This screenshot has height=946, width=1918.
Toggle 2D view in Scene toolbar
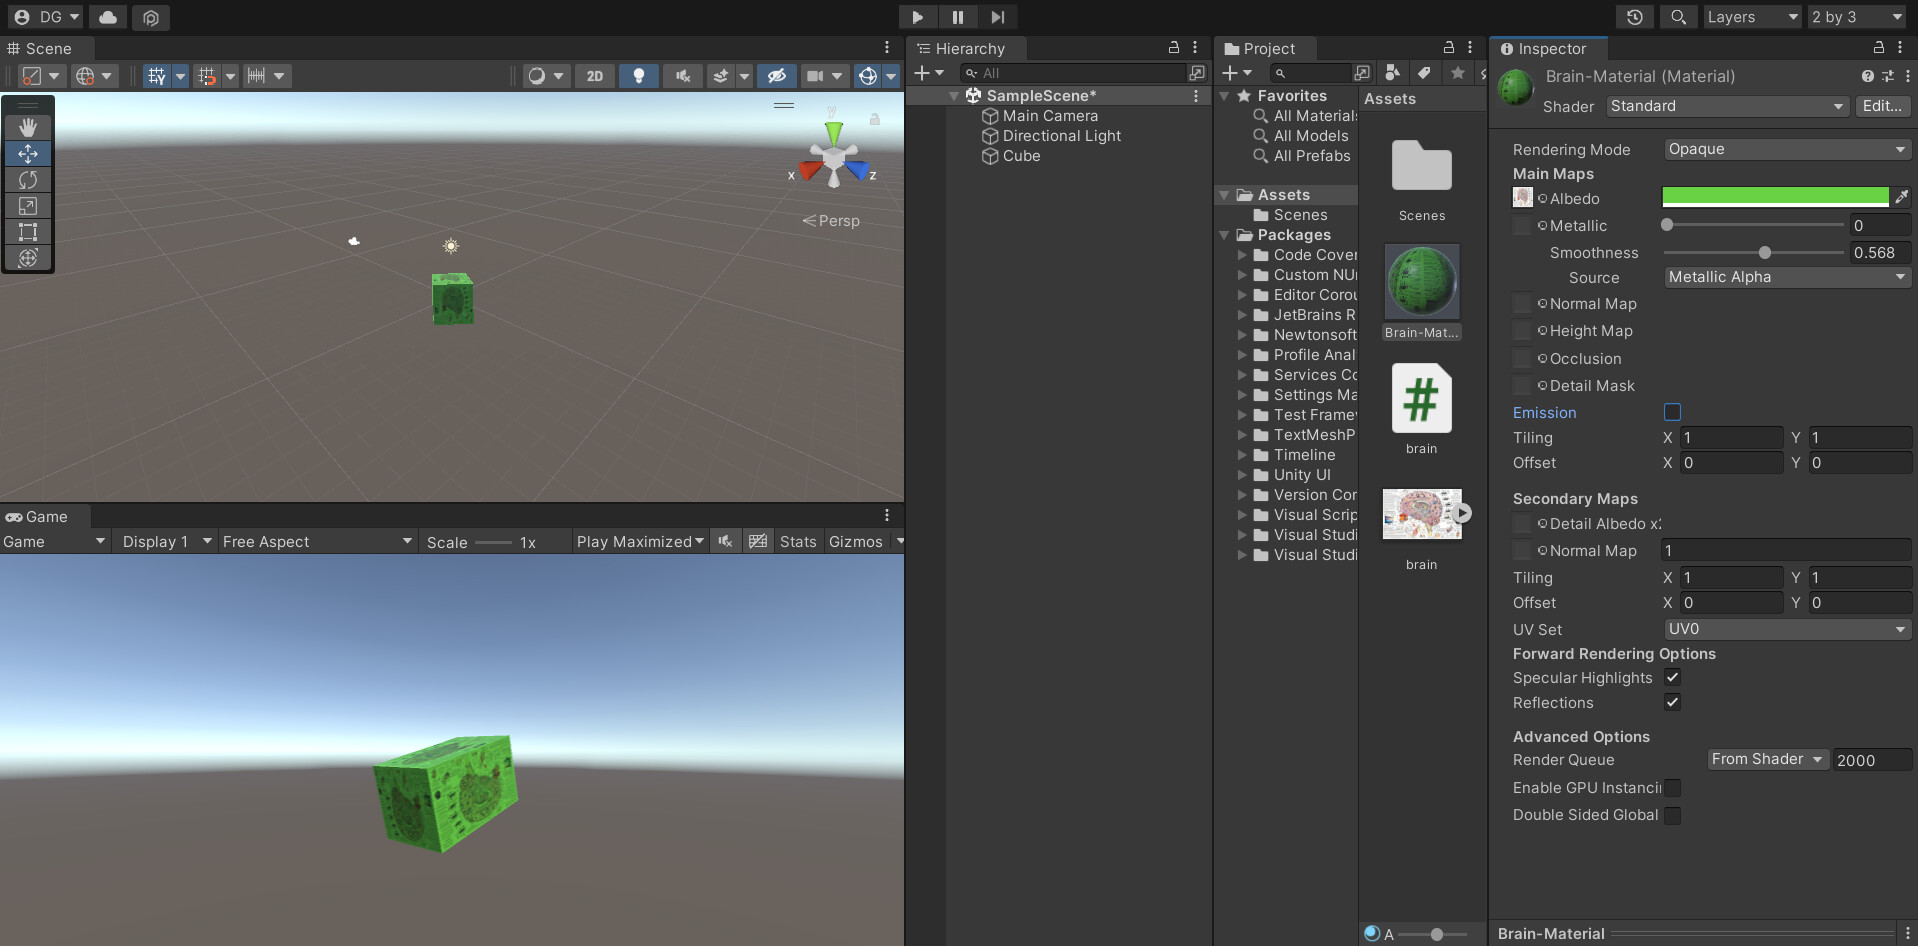pos(594,75)
